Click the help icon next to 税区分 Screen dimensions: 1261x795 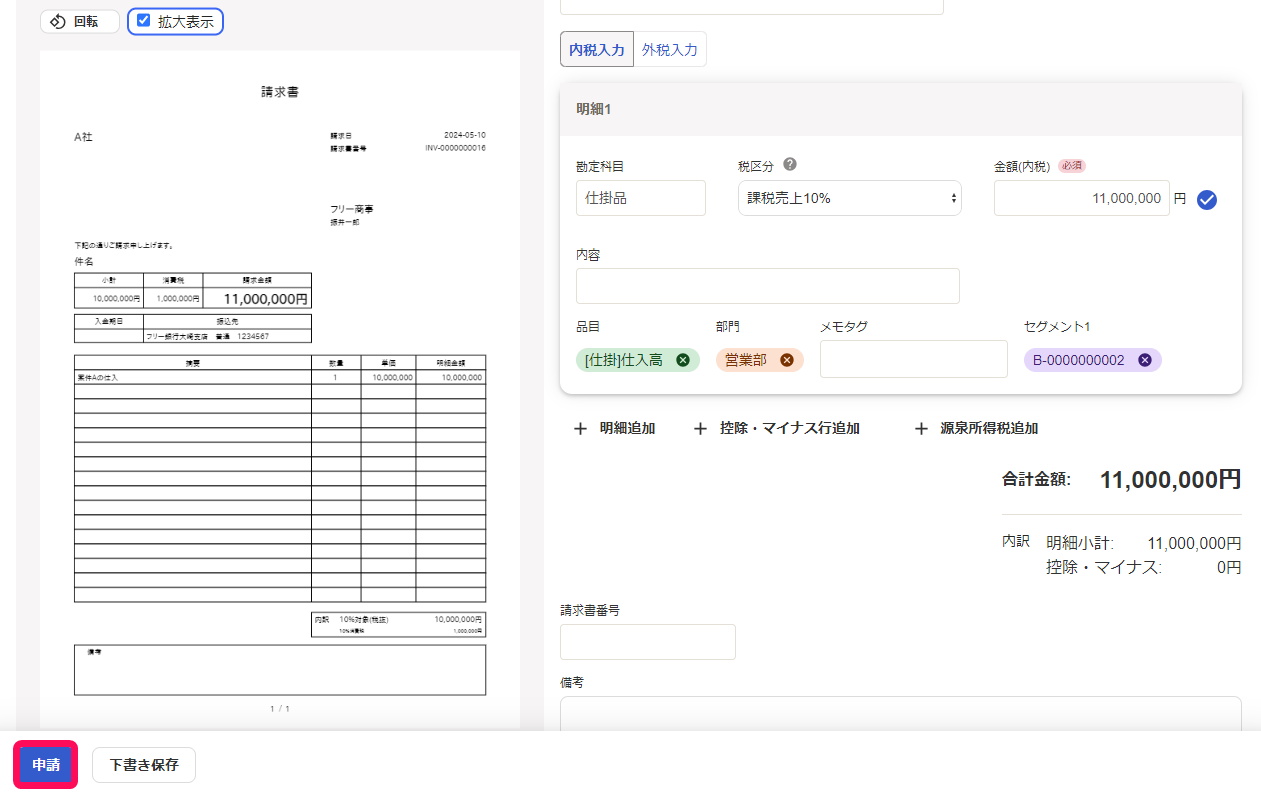click(790, 165)
